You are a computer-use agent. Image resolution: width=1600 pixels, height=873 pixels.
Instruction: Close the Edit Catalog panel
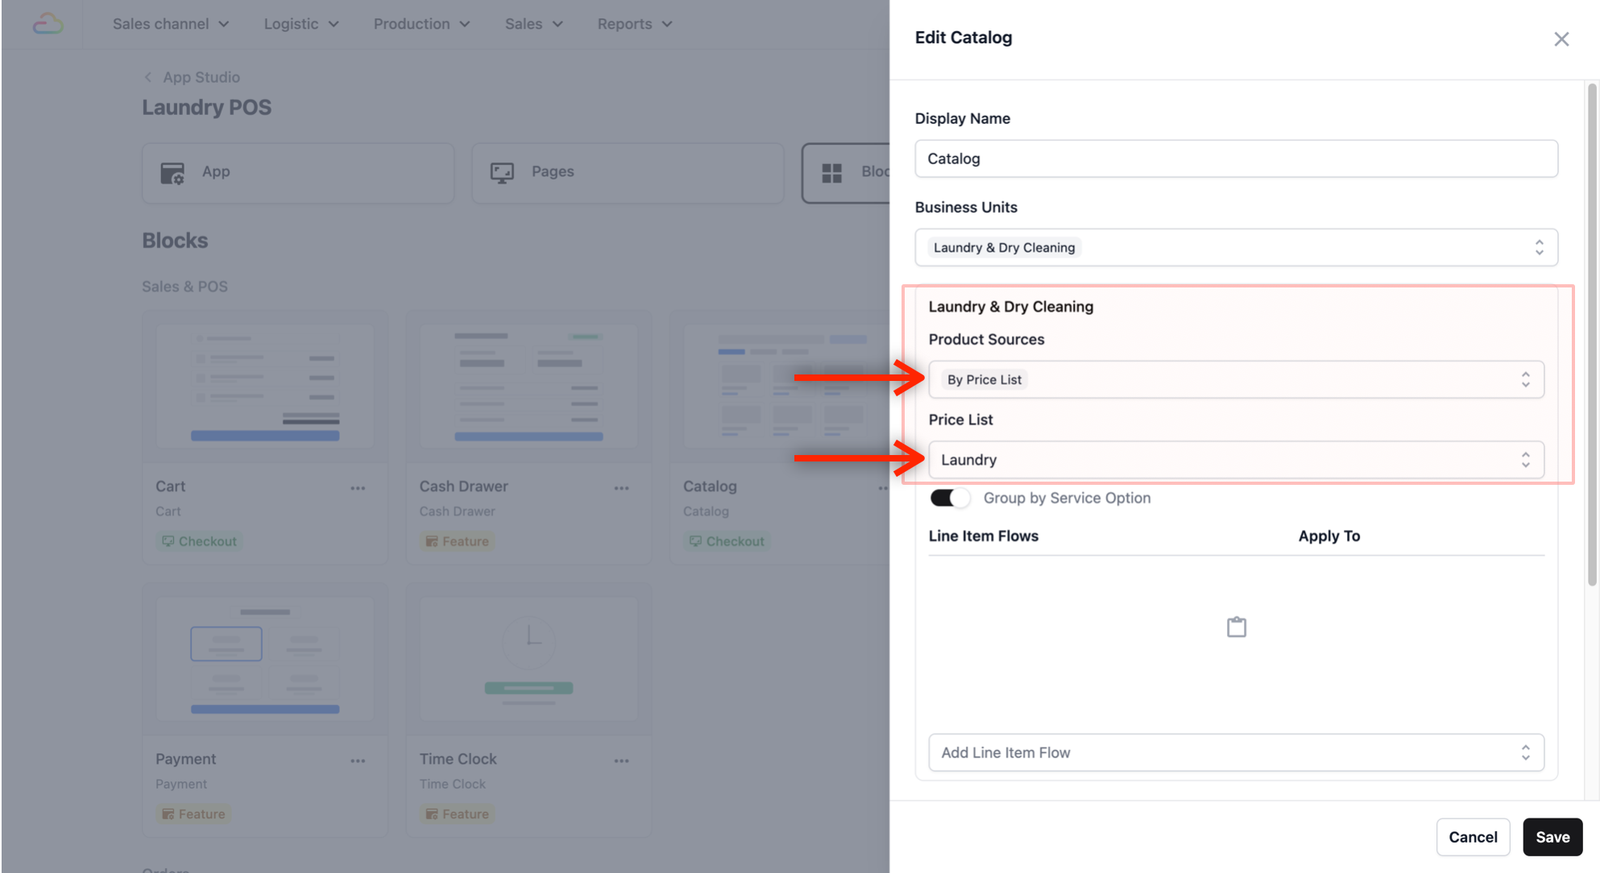click(1561, 39)
